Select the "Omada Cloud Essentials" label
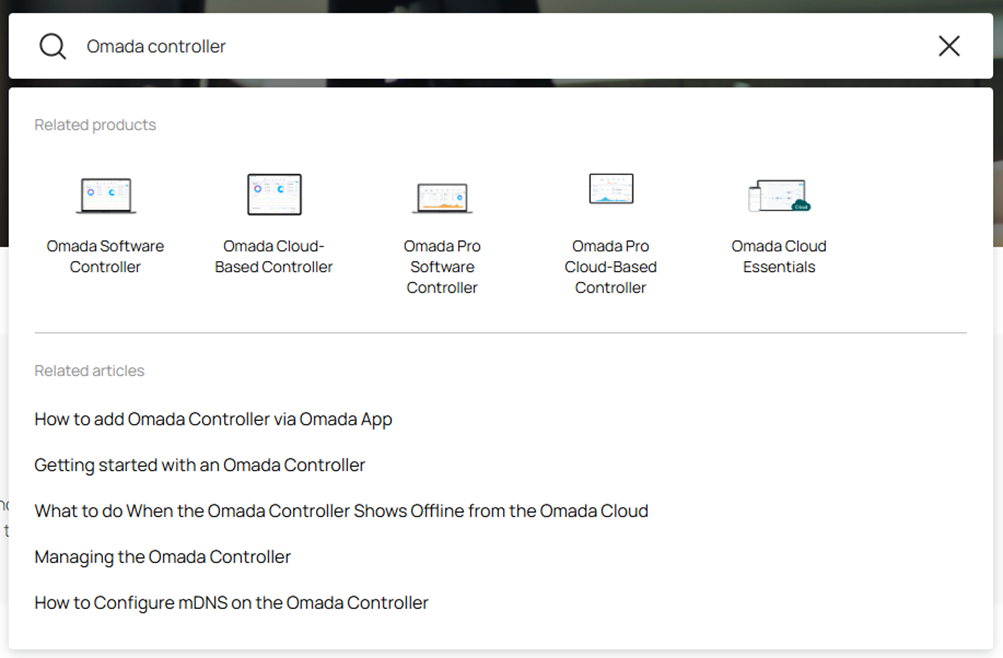Image resolution: width=1003 pixels, height=658 pixels. tap(779, 256)
